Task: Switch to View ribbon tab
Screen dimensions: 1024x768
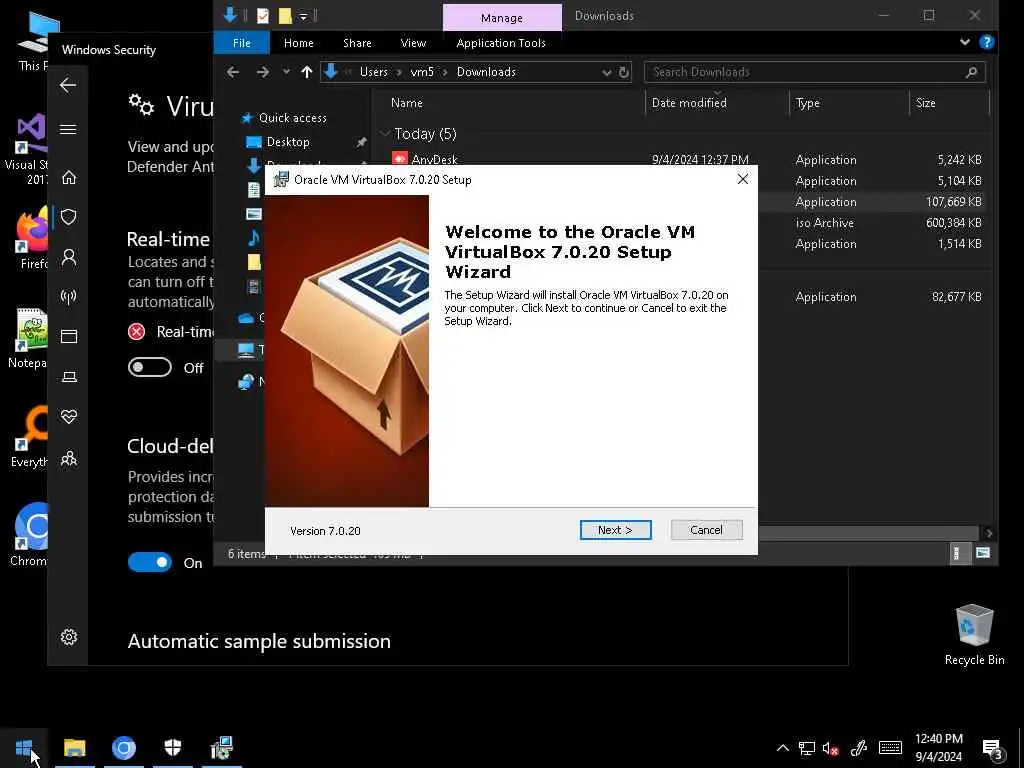Action: tap(413, 43)
